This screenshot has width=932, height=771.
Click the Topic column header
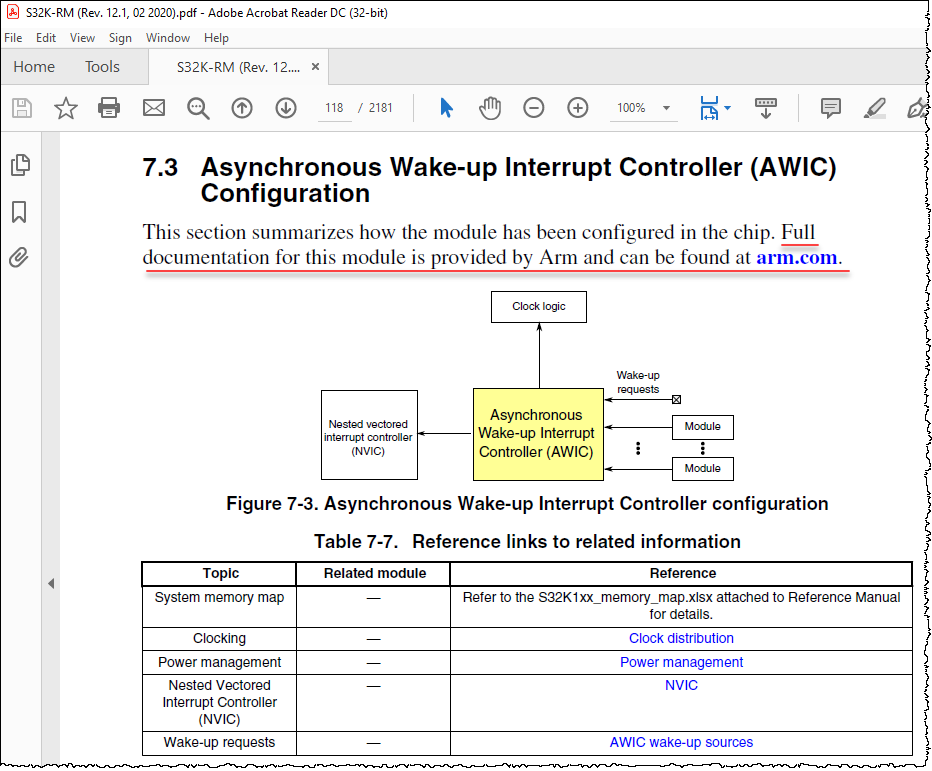(221, 574)
